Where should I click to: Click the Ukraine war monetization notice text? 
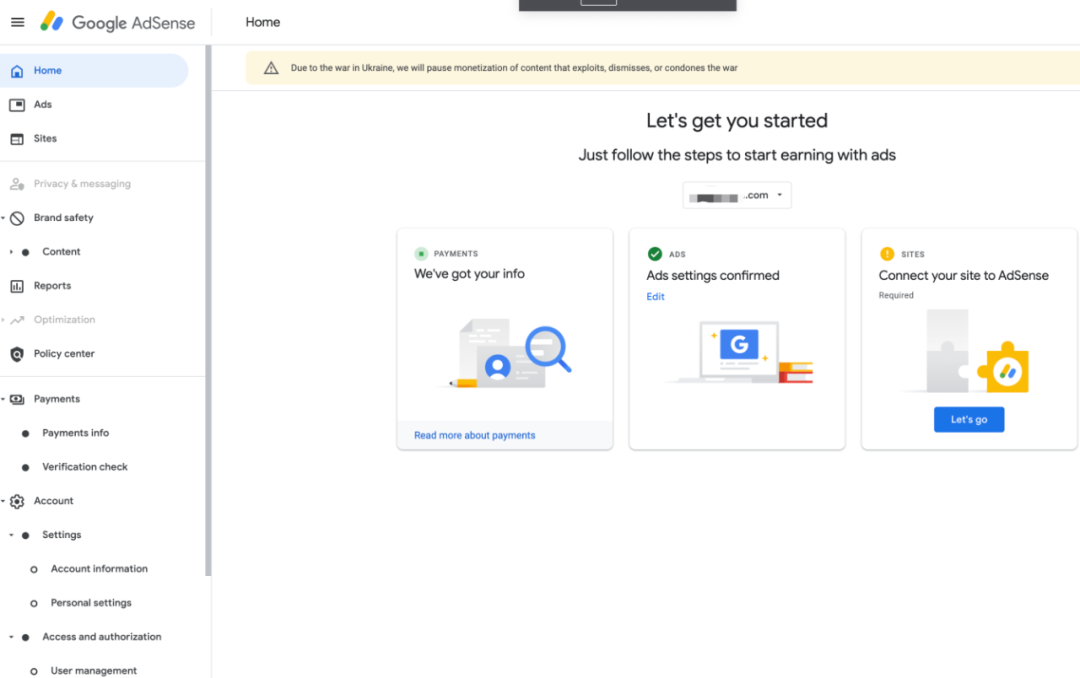[514, 68]
